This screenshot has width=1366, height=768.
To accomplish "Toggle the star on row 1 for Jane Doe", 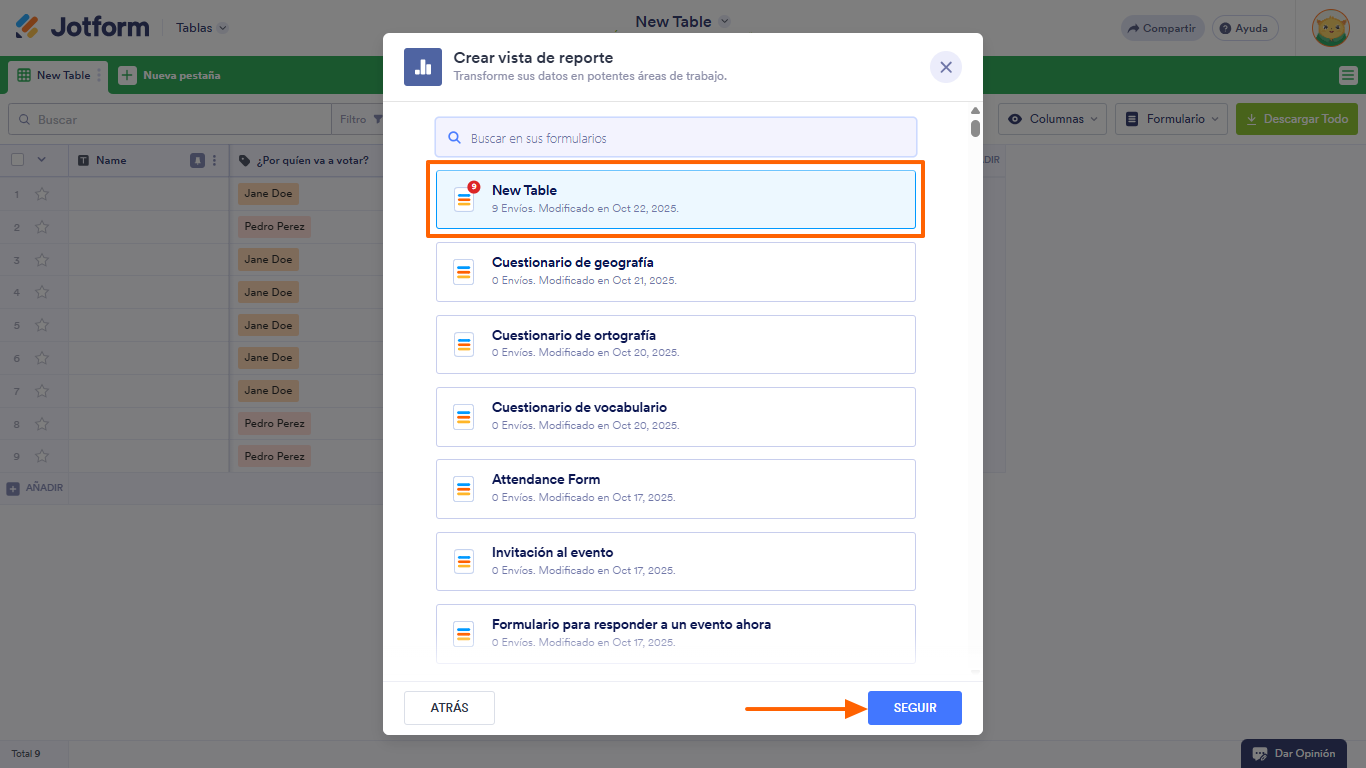I will tap(41, 193).
